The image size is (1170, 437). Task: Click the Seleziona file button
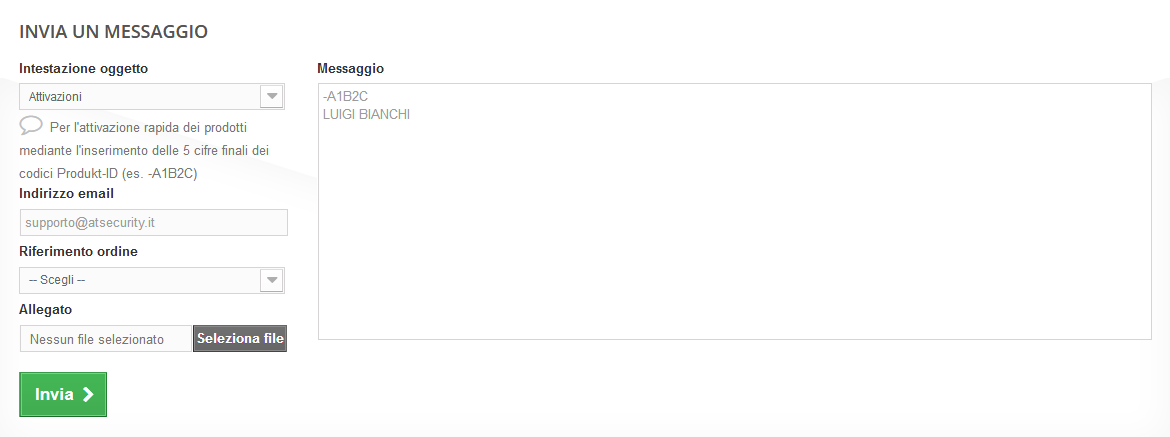pos(240,339)
